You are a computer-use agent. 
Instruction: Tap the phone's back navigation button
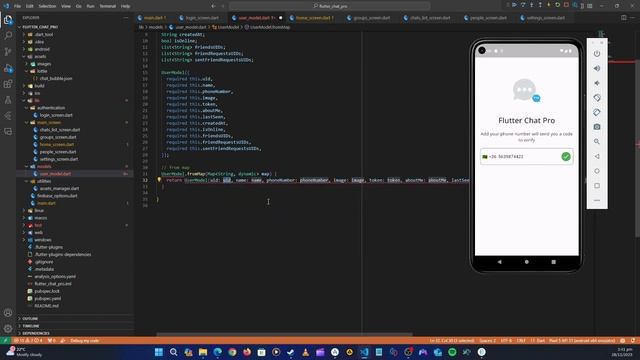pyautogui.click(x=500, y=262)
